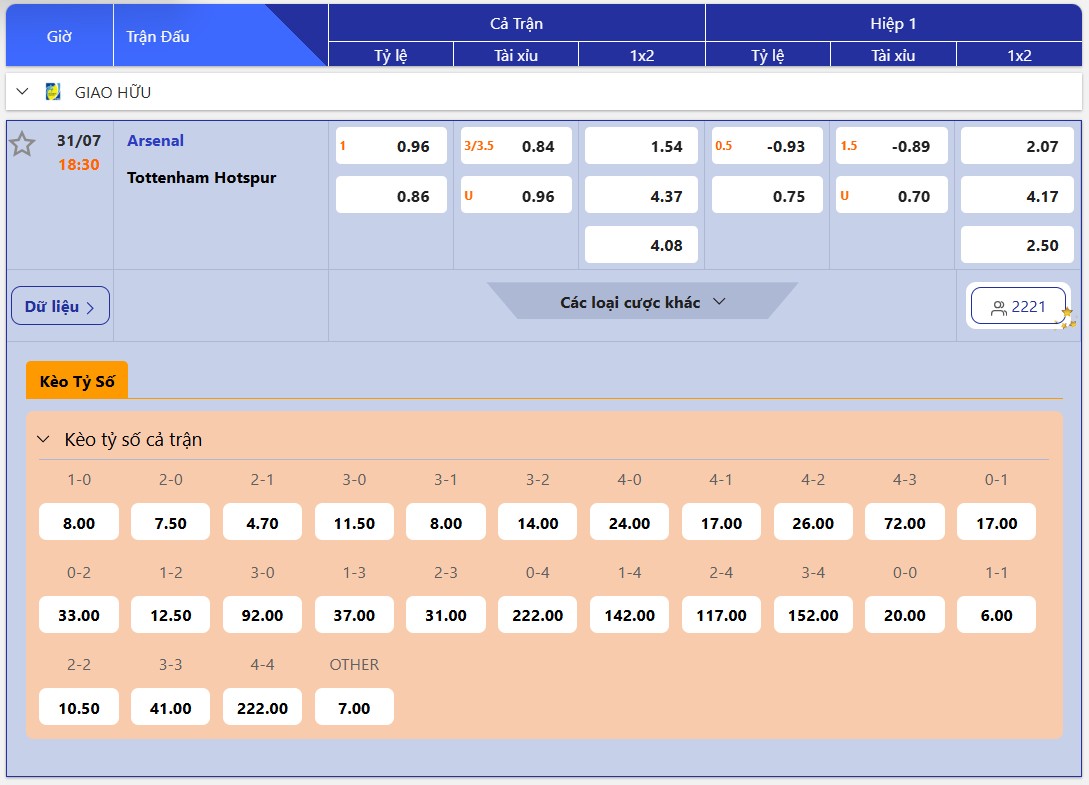Pick 4-4 score odds 222.00
Screen dimensions: 1089x785
tap(262, 708)
